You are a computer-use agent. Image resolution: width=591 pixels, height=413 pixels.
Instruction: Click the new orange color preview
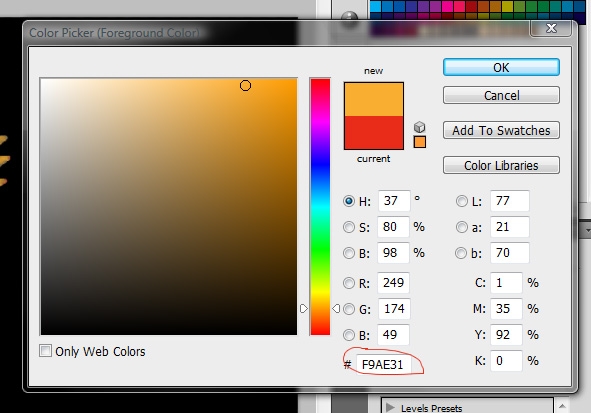tap(374, 99)
